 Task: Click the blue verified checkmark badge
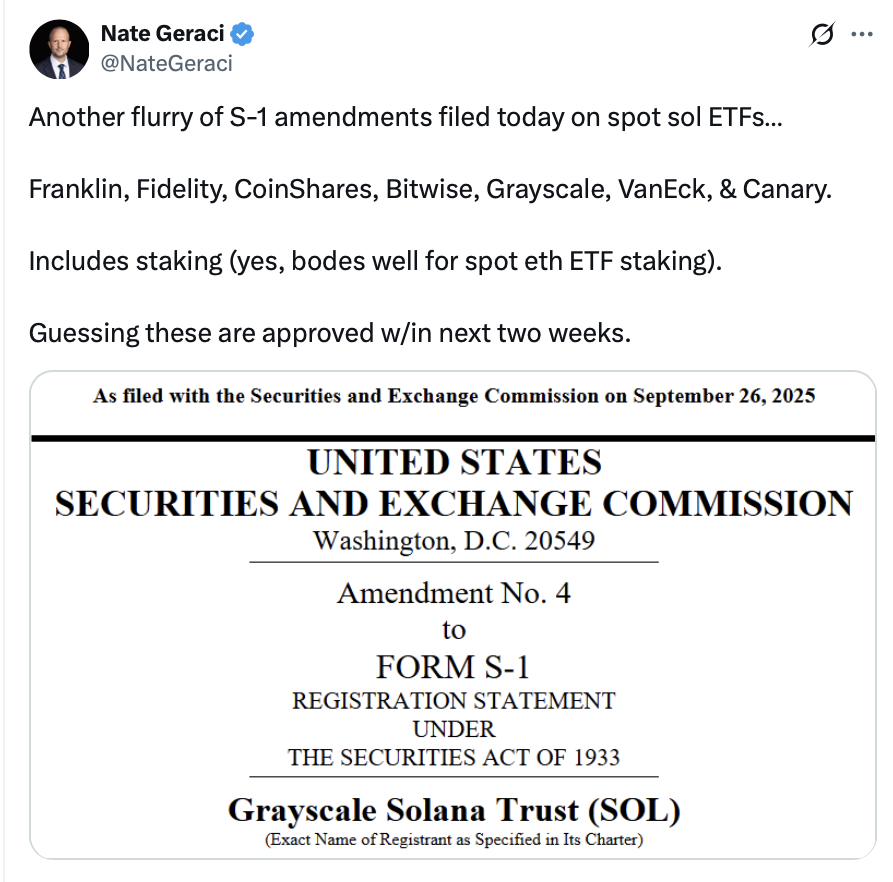[x=242, y=35]
